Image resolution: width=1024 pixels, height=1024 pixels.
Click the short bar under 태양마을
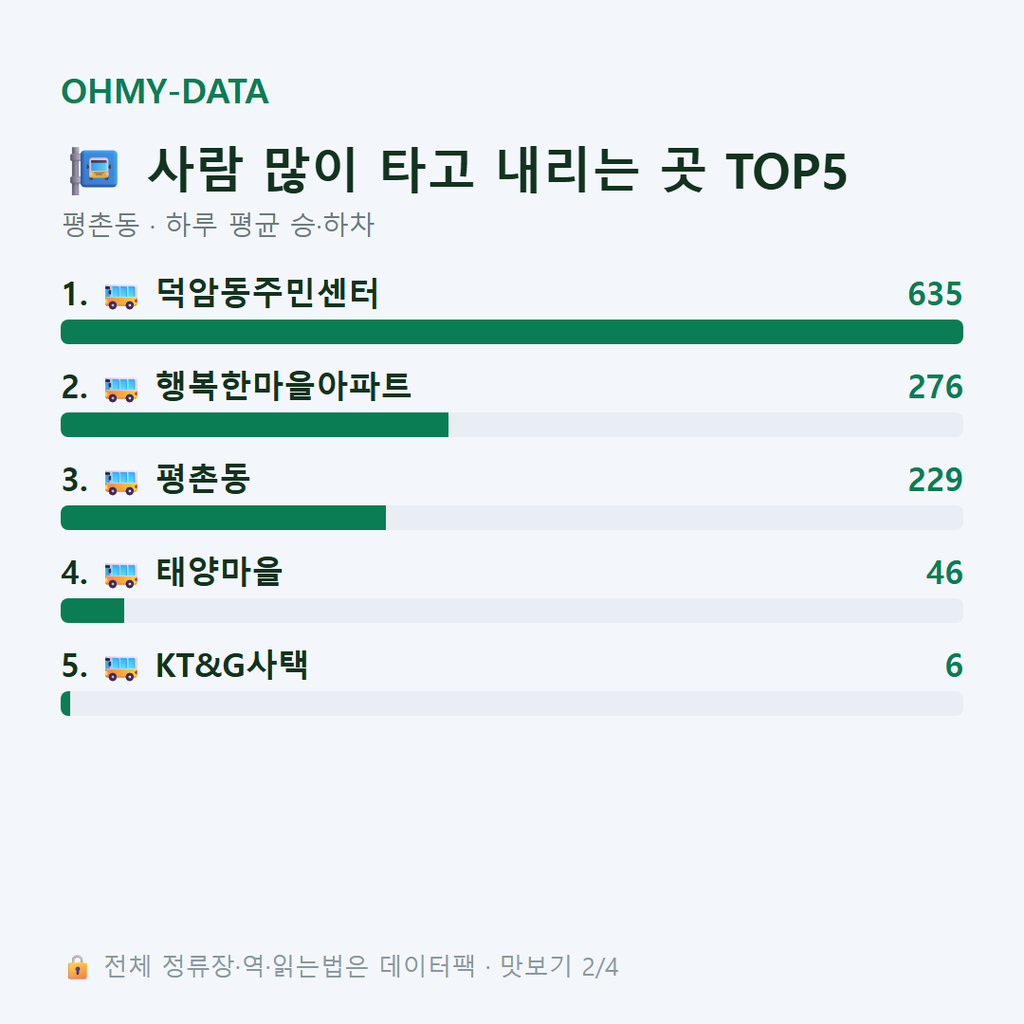coord(93,611)
